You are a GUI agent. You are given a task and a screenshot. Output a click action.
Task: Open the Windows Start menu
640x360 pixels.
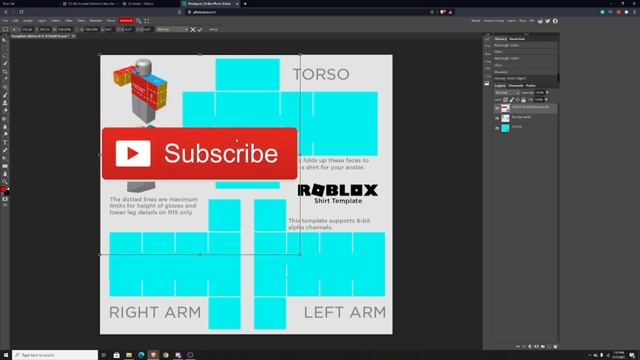click(x=6, y=355)
